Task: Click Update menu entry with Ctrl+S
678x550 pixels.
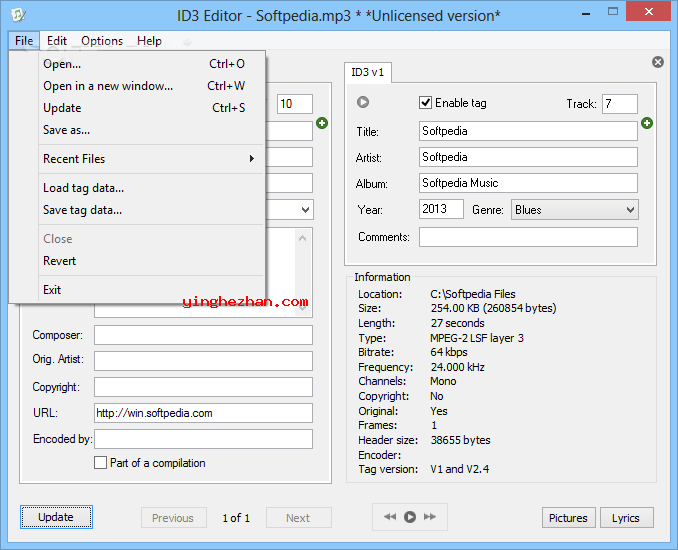Action: point(149,108)
